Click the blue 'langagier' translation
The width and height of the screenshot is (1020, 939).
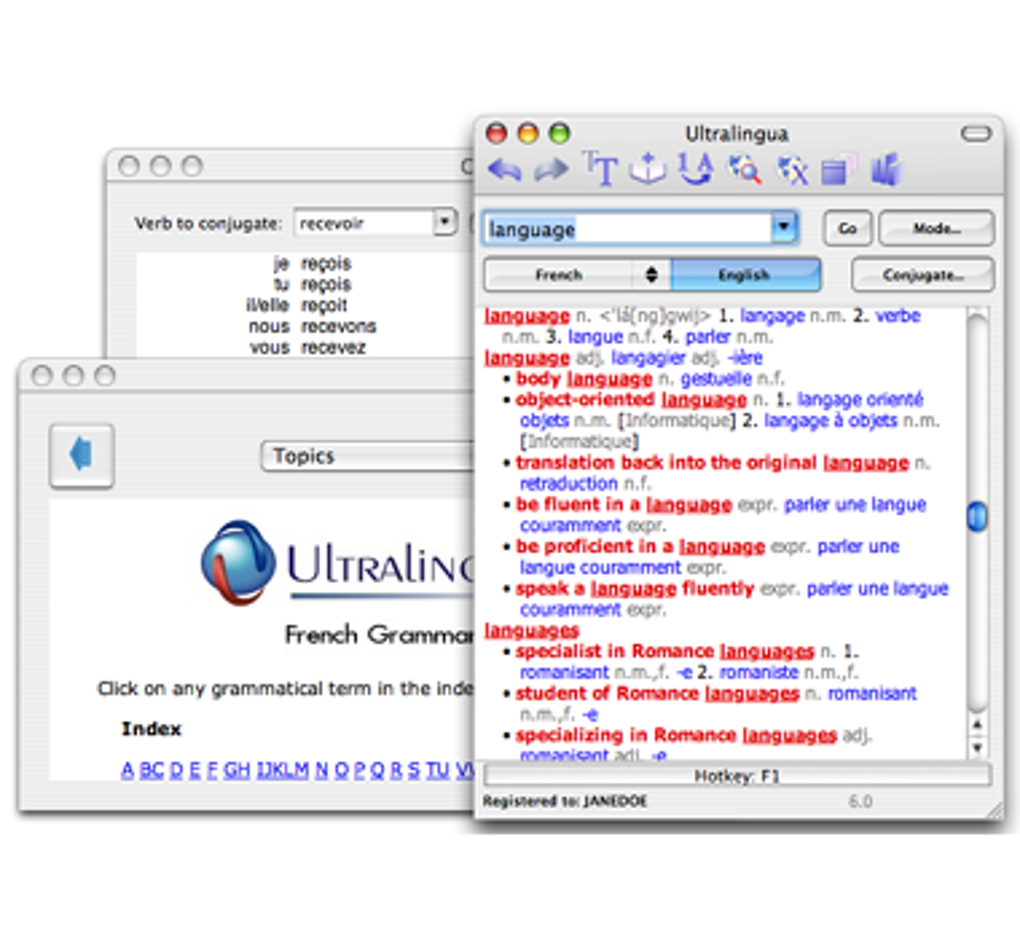(648, 358)
